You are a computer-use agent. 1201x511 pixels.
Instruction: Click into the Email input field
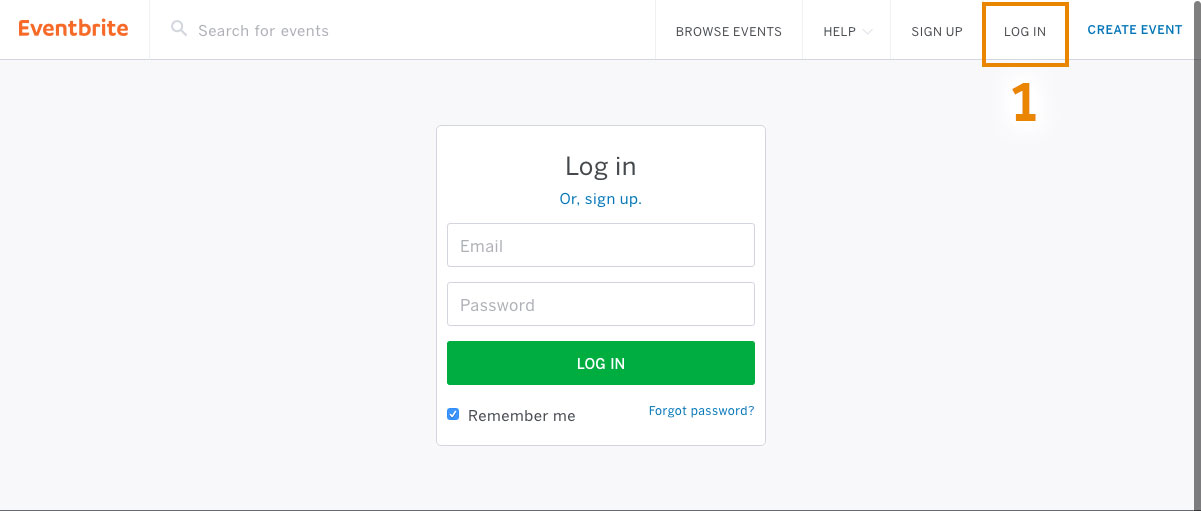click(600, 245)
